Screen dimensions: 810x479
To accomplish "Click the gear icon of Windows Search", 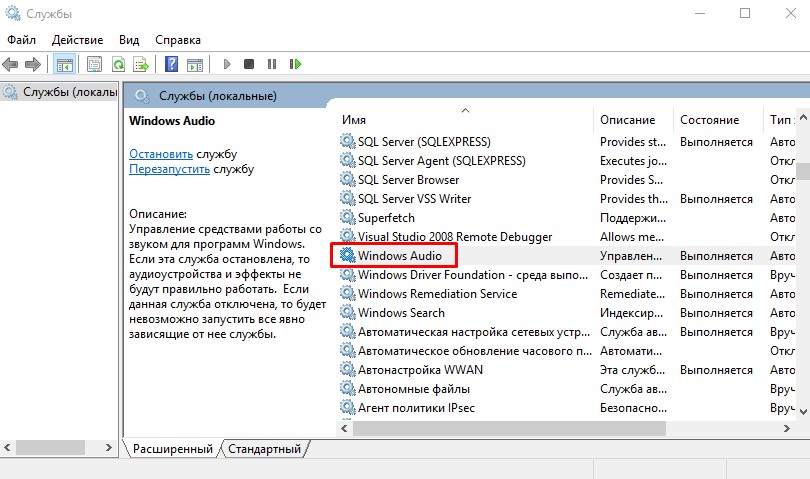I will click(x=348, y=312).
